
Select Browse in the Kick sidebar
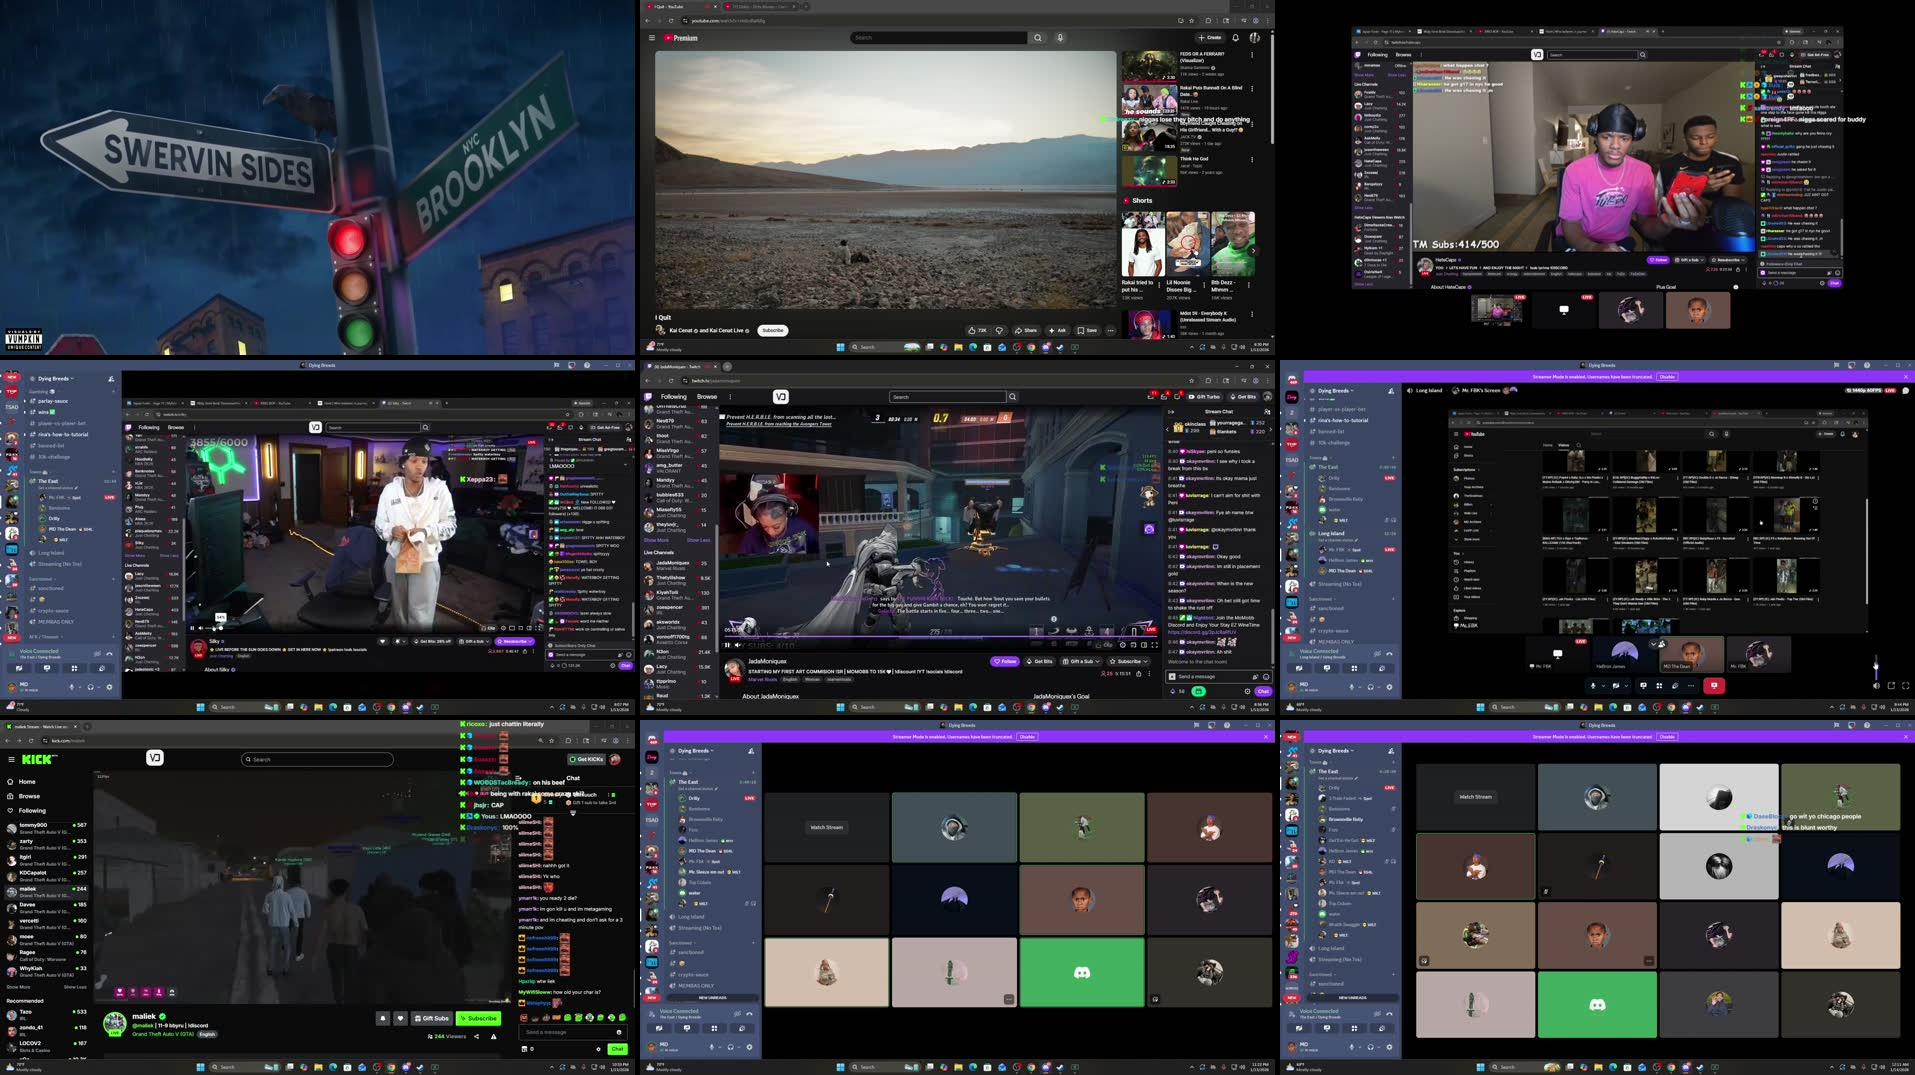pos(29,797)
